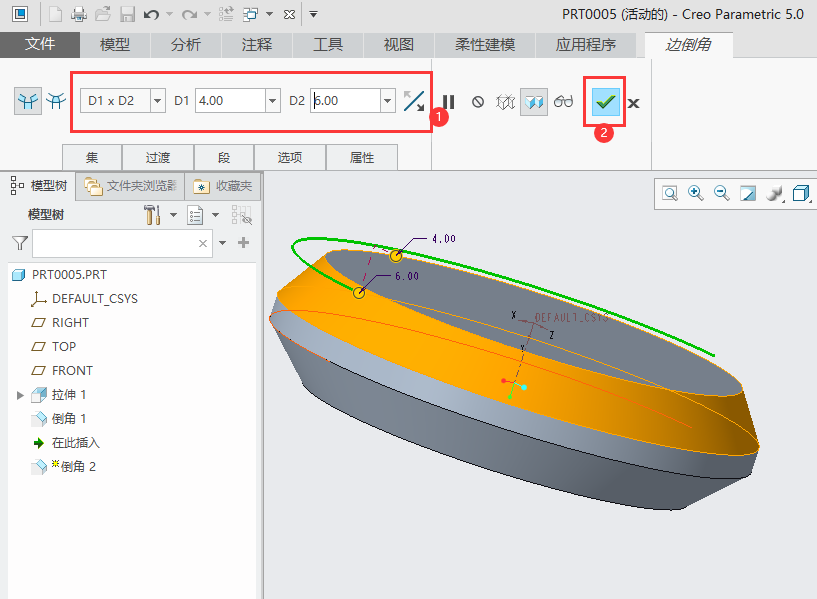Click the refit view icon
Screen dimensions: 817x599
(x=670, y=193)
